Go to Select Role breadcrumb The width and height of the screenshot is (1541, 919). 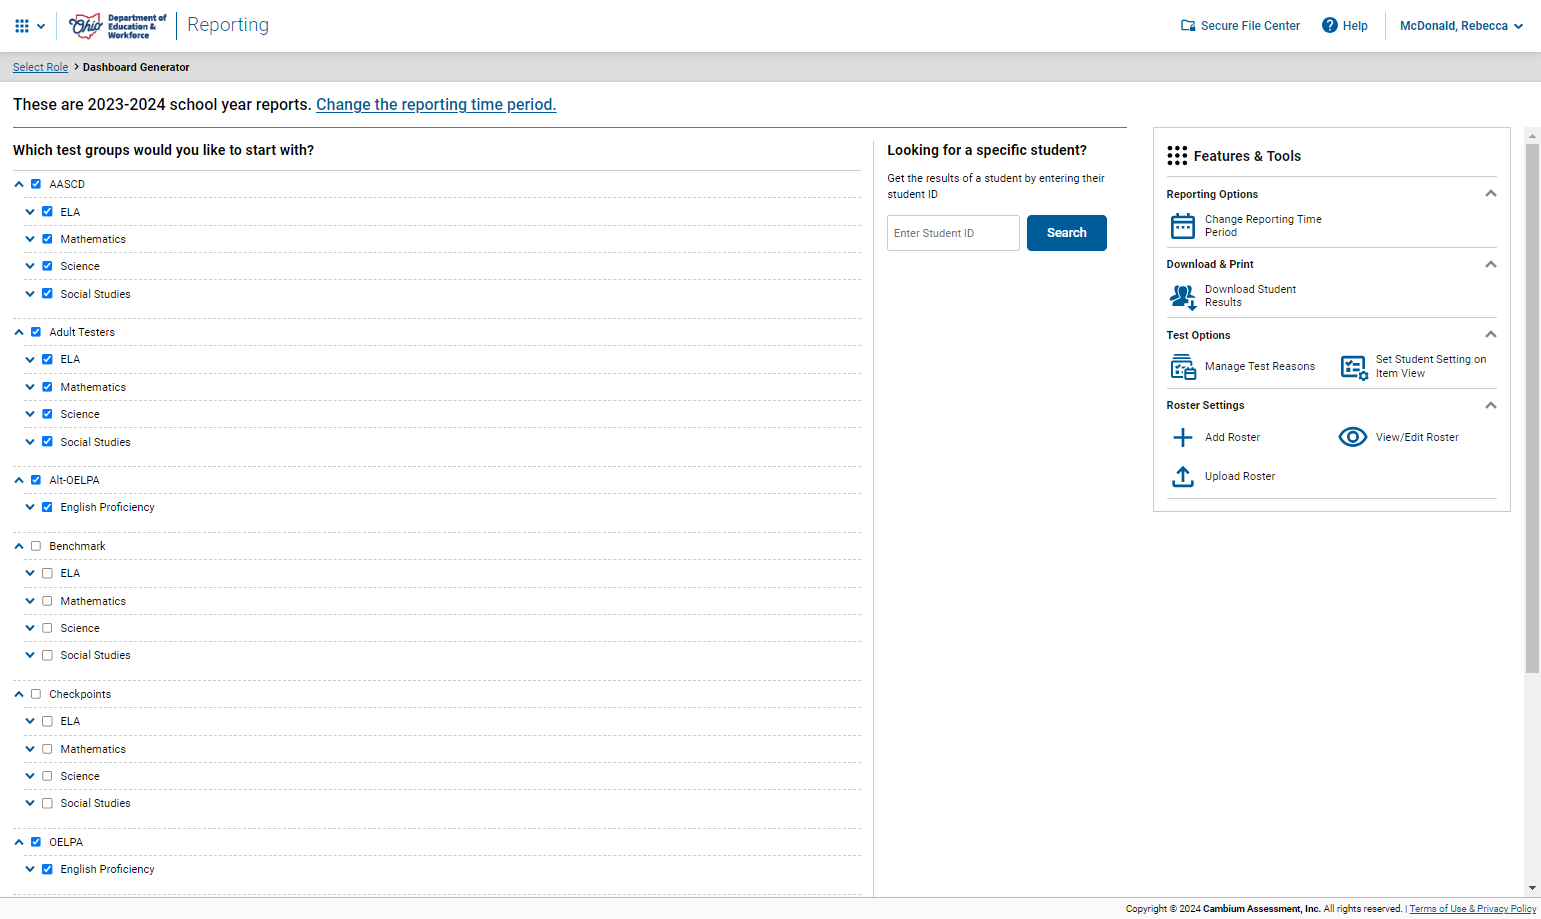(40, 67)
